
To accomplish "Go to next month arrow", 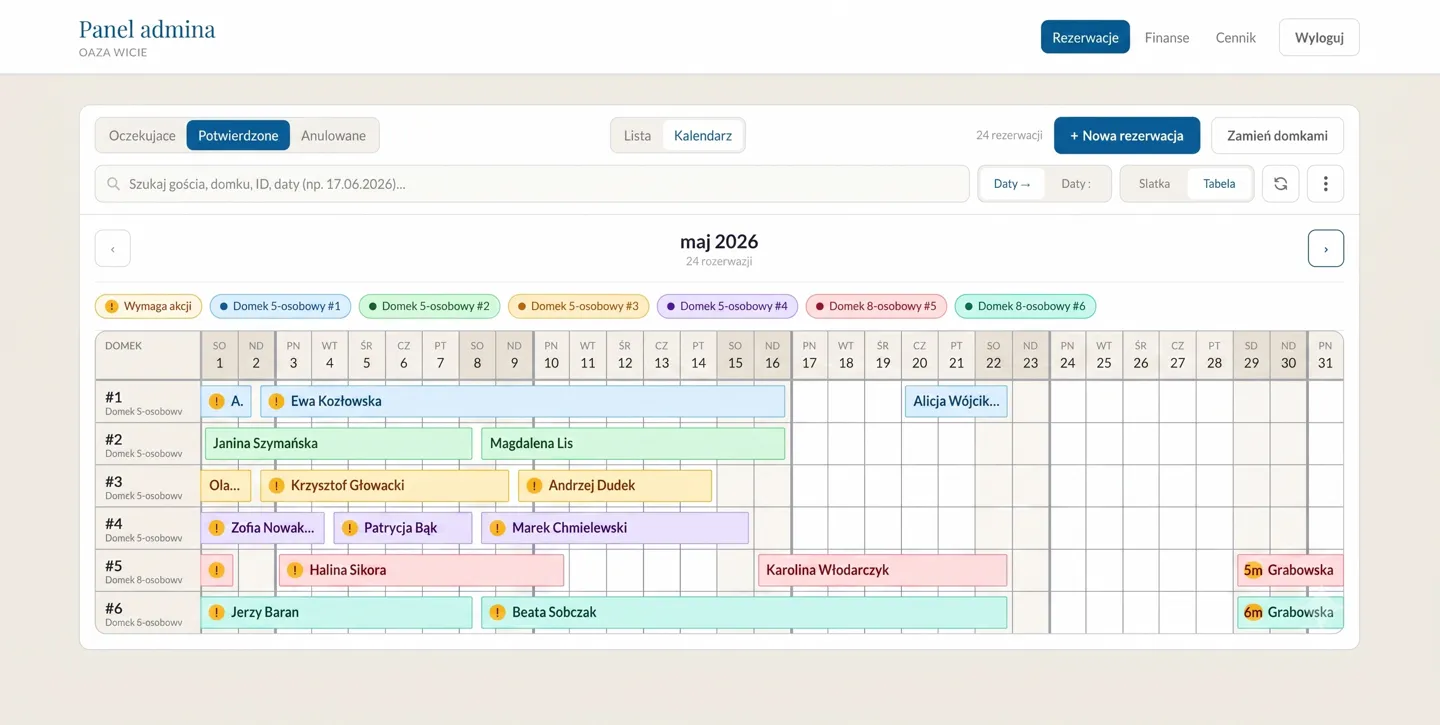I will pos(1326,249).
